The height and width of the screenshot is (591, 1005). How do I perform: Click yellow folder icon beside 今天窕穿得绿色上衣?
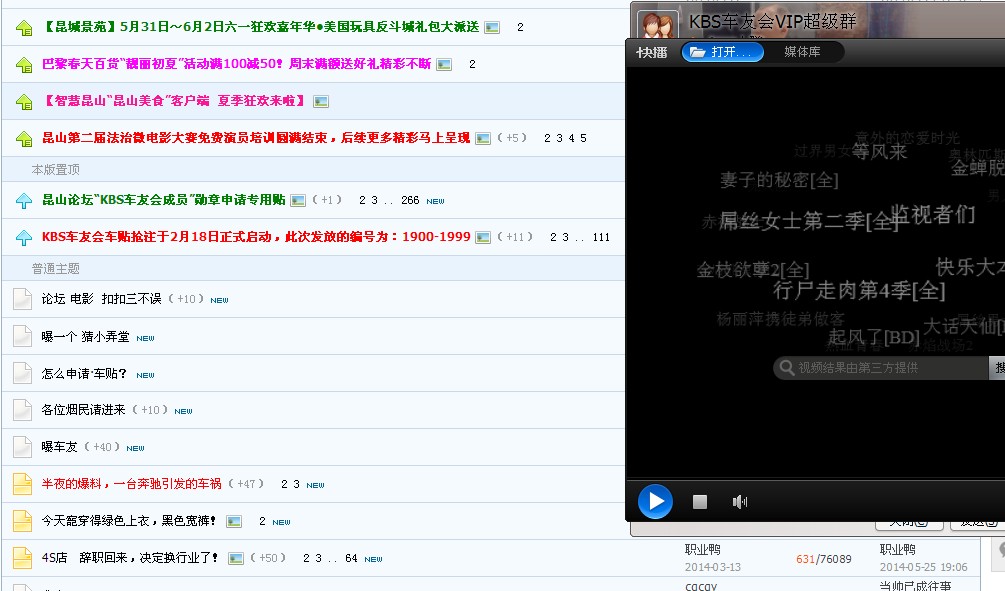[22, 521]
